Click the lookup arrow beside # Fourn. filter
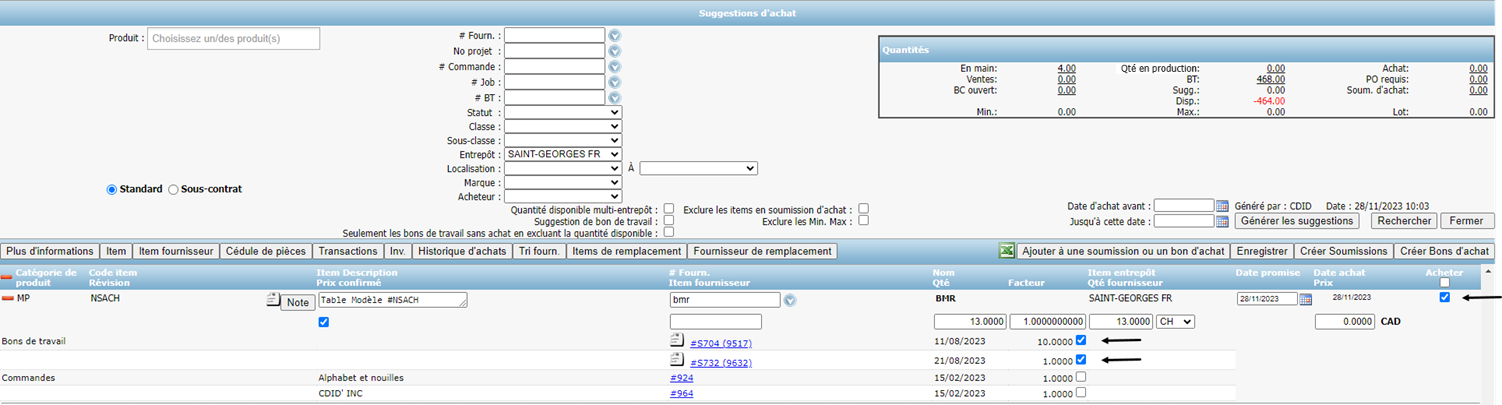The width and height of the screenshot is (1502, 405). [615, 35]
